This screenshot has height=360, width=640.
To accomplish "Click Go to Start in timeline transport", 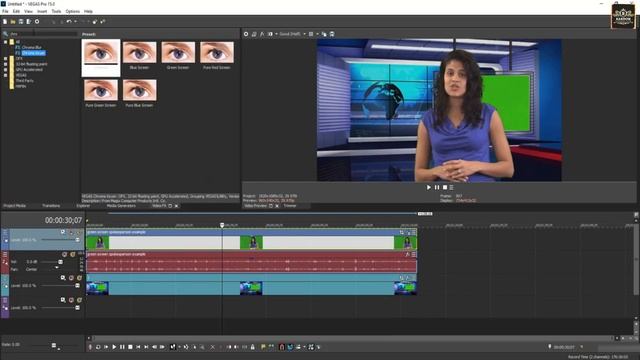I will click(x=138, y=347).
